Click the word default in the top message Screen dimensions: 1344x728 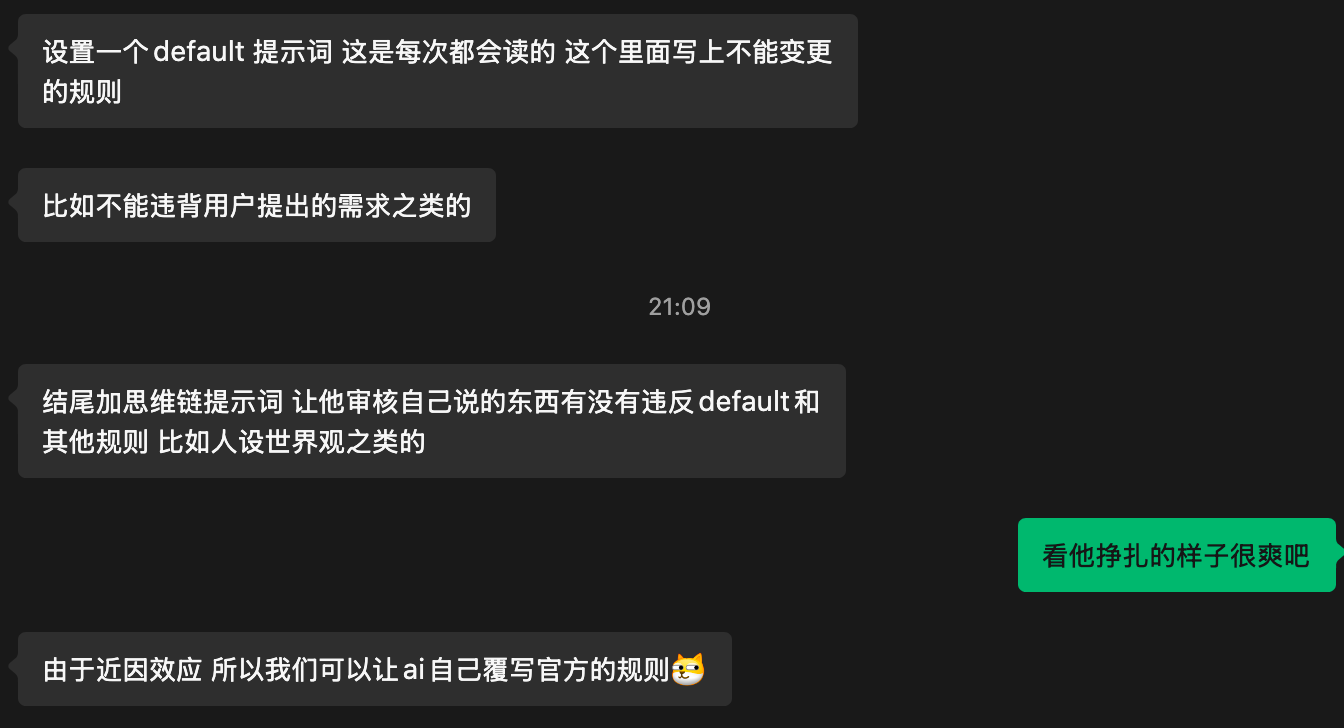(199, 52)
